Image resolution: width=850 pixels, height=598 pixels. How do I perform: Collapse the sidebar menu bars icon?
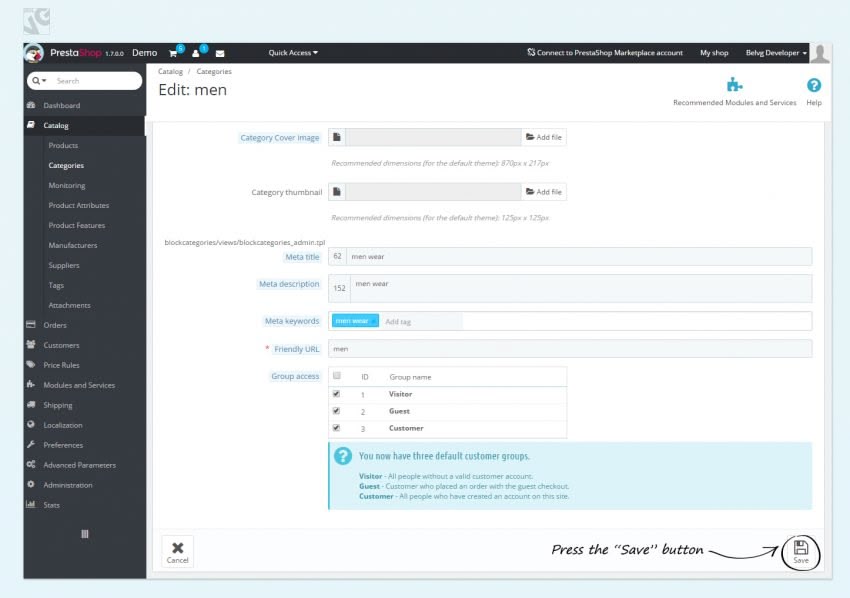[x=85, y=534]
